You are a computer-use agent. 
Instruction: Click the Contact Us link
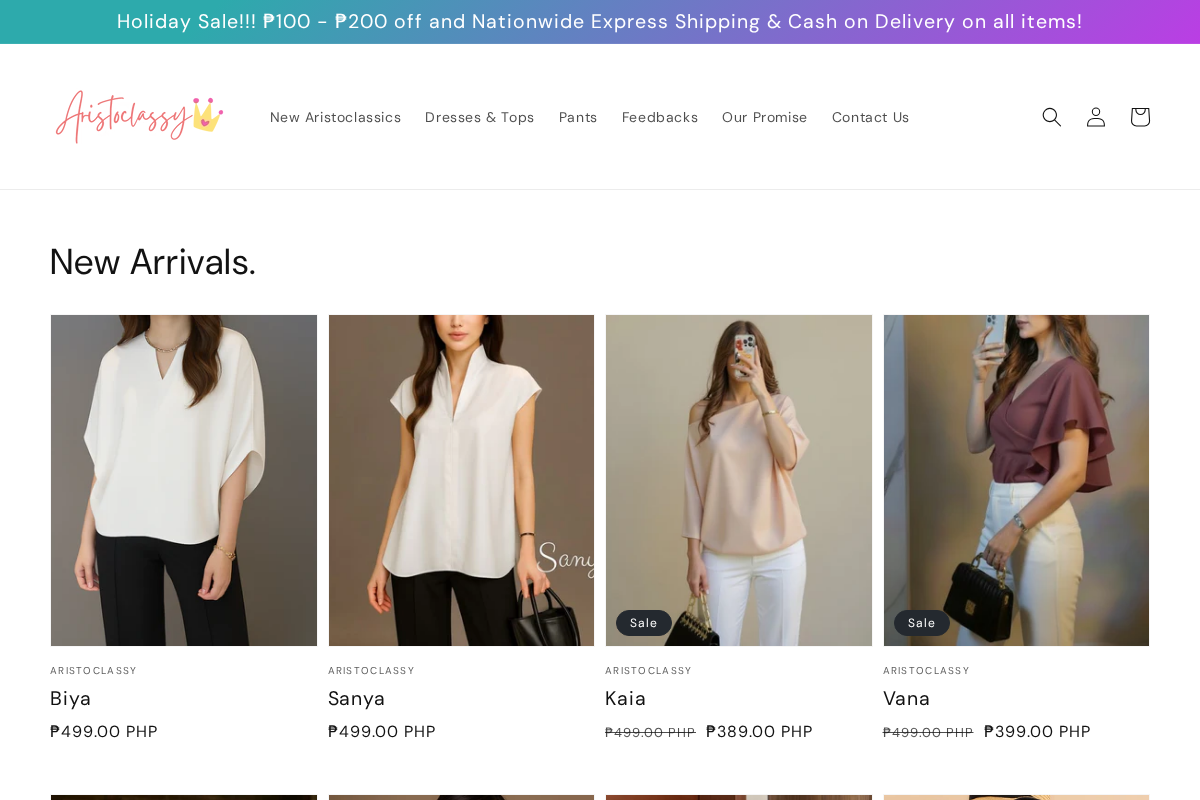point(870,117)
